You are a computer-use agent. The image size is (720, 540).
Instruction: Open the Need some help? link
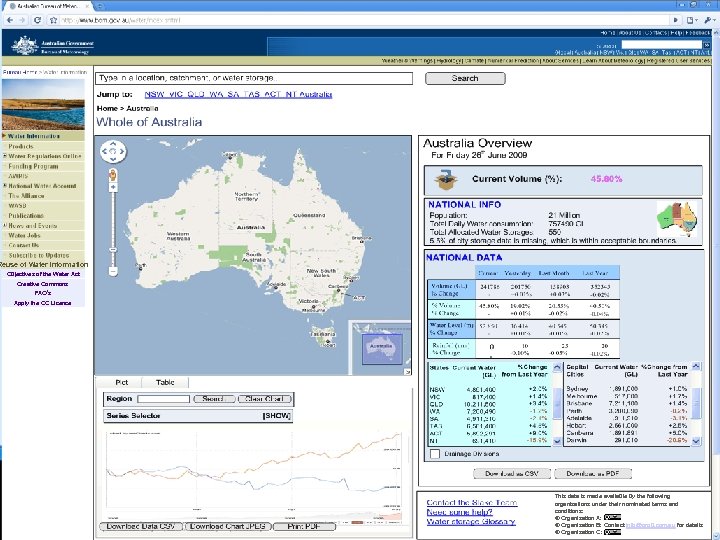(460, 512)
